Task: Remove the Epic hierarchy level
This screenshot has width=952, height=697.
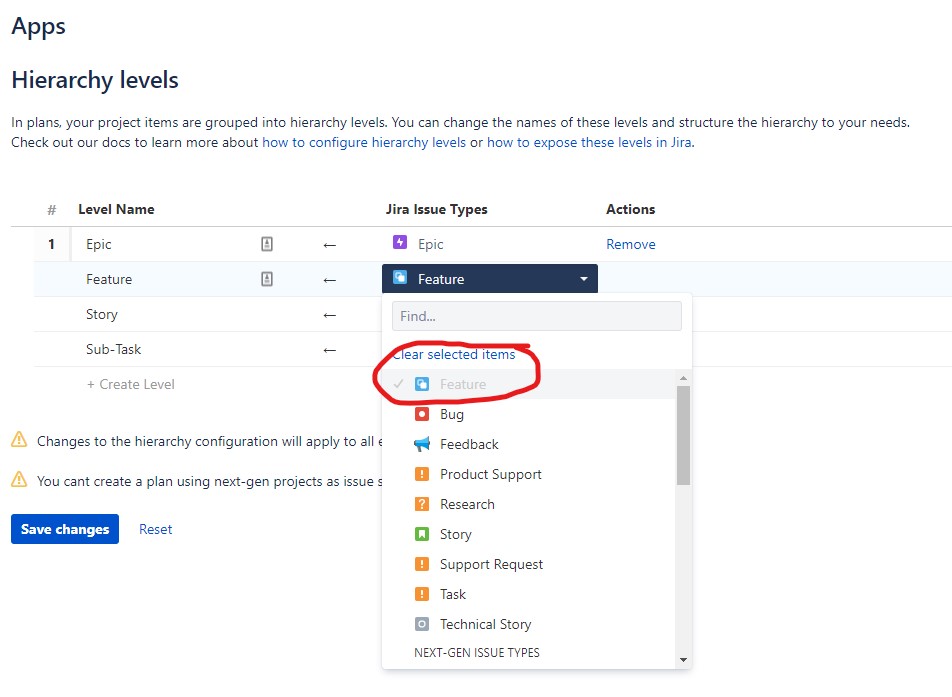Action: click(x=631, y=244)
